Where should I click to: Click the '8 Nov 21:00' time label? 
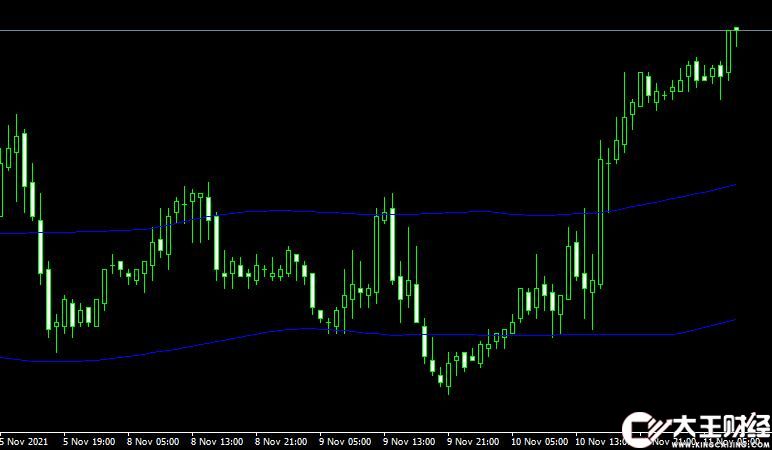(x=281, y=442)
